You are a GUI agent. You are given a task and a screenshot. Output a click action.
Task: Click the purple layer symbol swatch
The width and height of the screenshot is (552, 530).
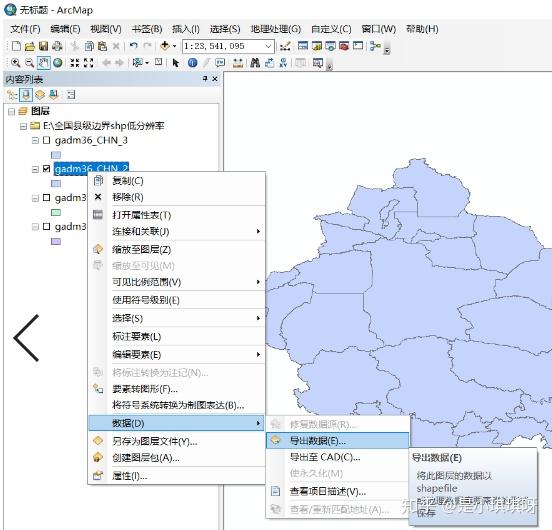click(x=56, y=241)
